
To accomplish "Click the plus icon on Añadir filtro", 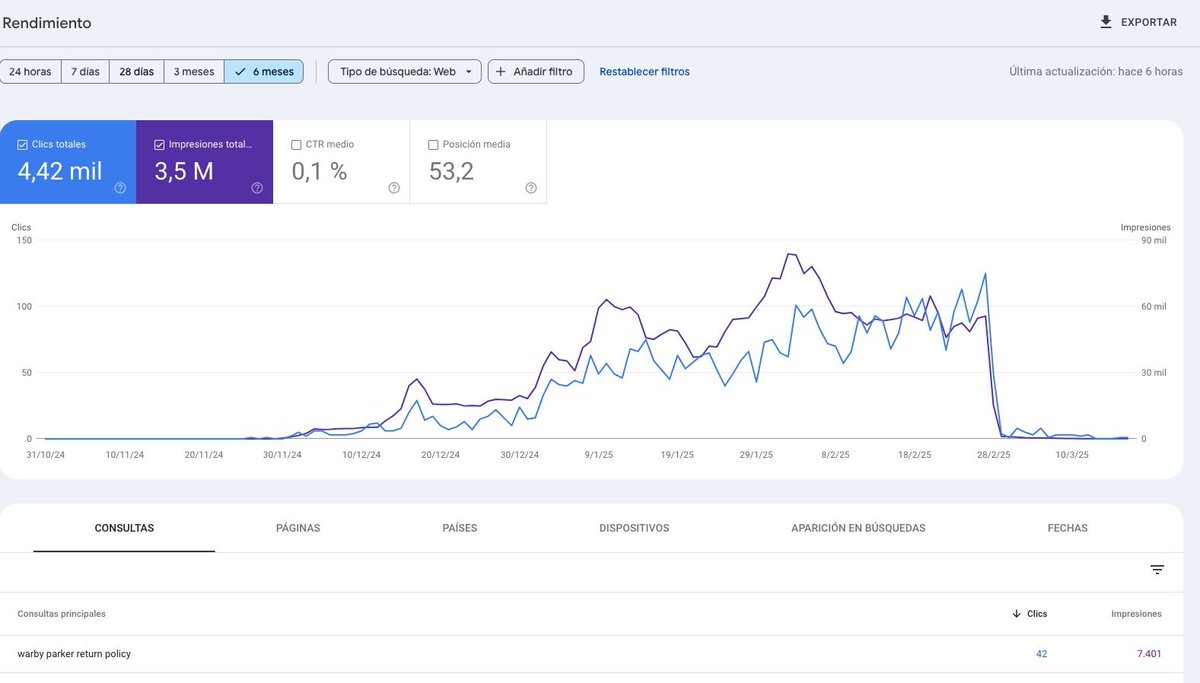I will [x=499, y=71].
